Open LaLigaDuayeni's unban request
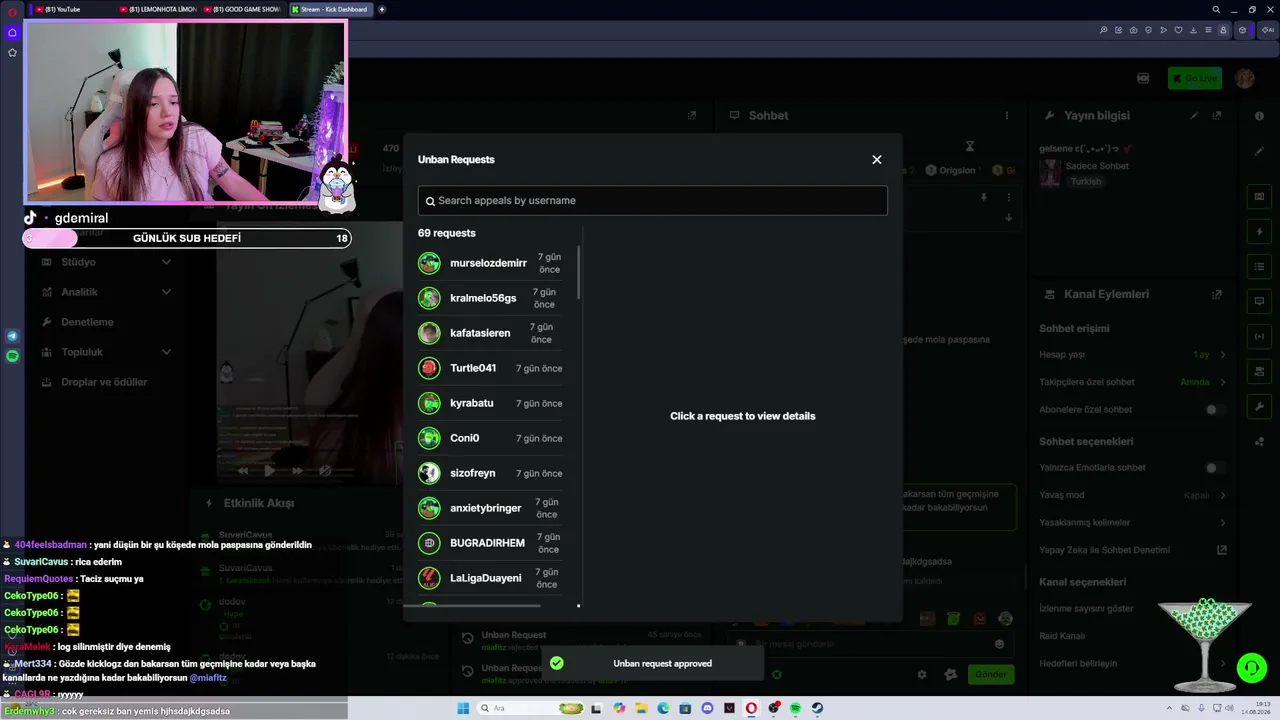1280x720 pixels. point(490,578)
